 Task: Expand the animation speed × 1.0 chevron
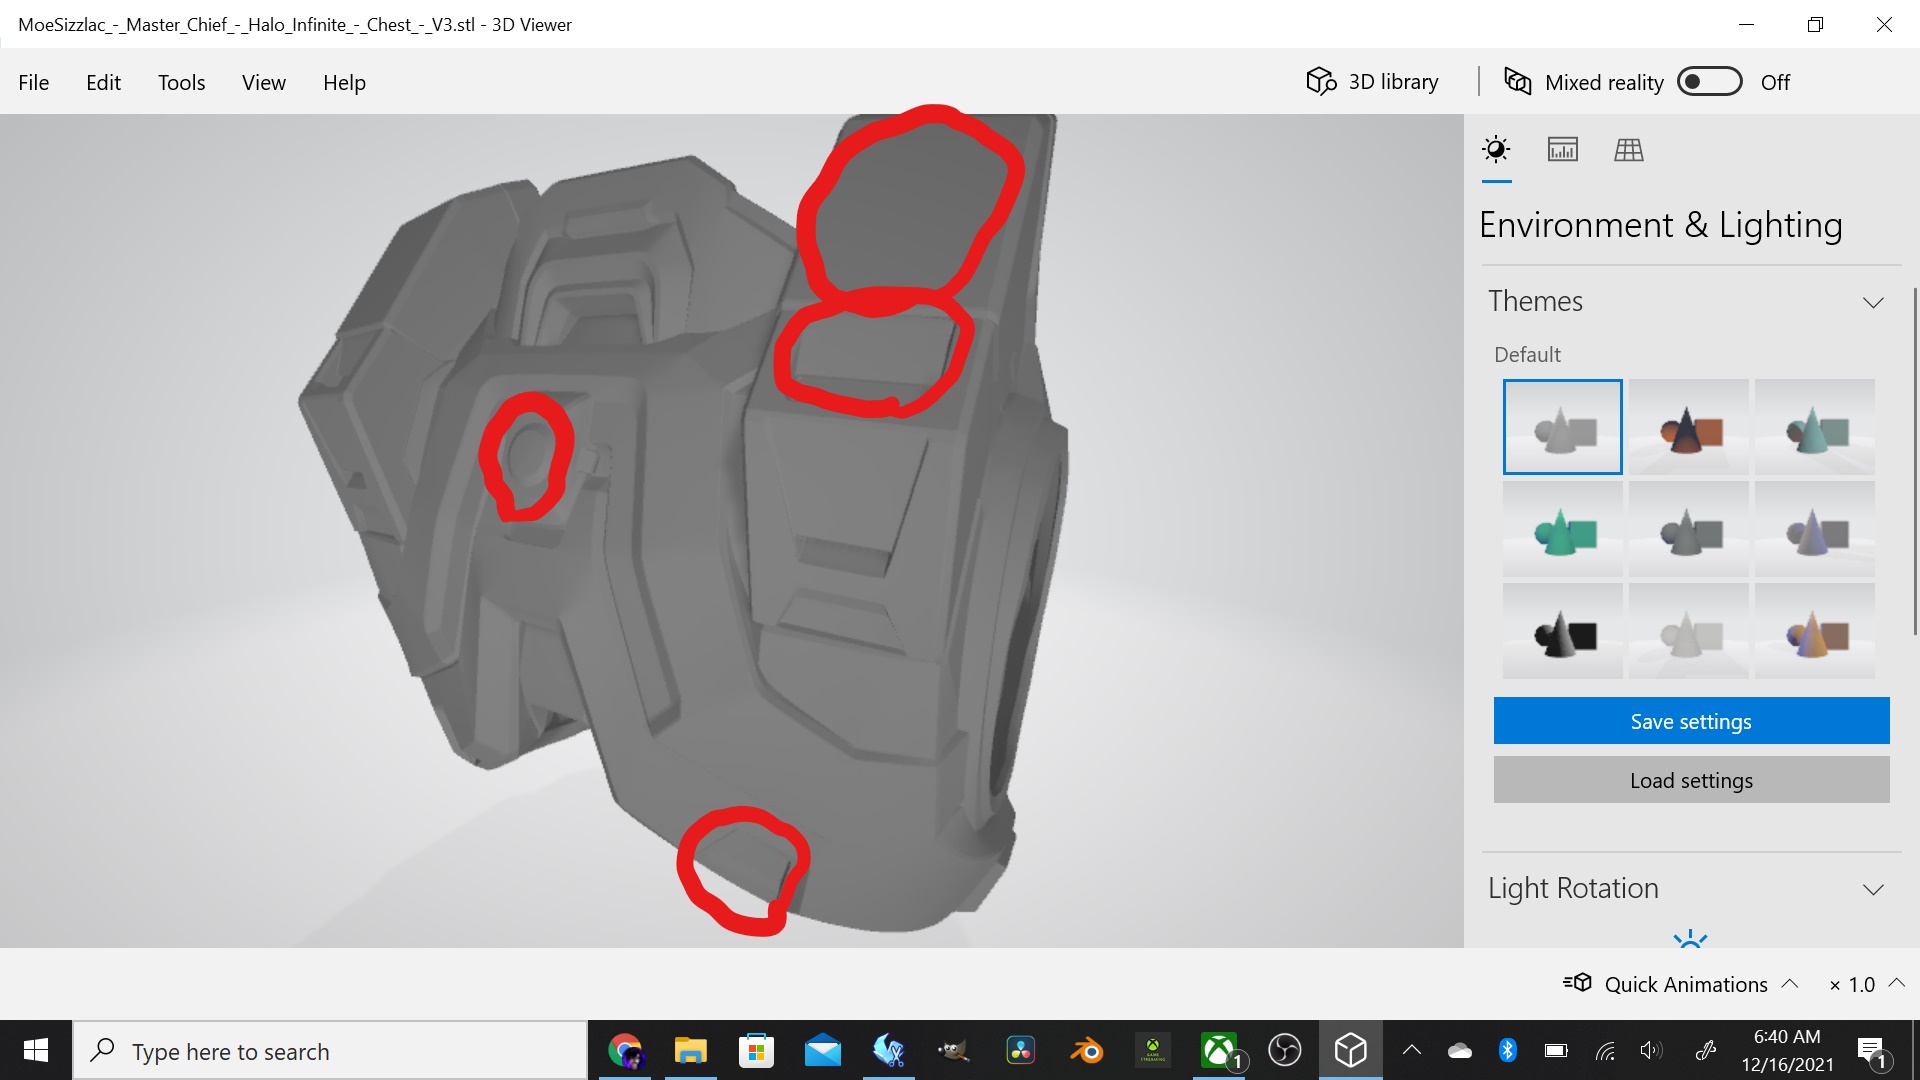click(1896, 983)
